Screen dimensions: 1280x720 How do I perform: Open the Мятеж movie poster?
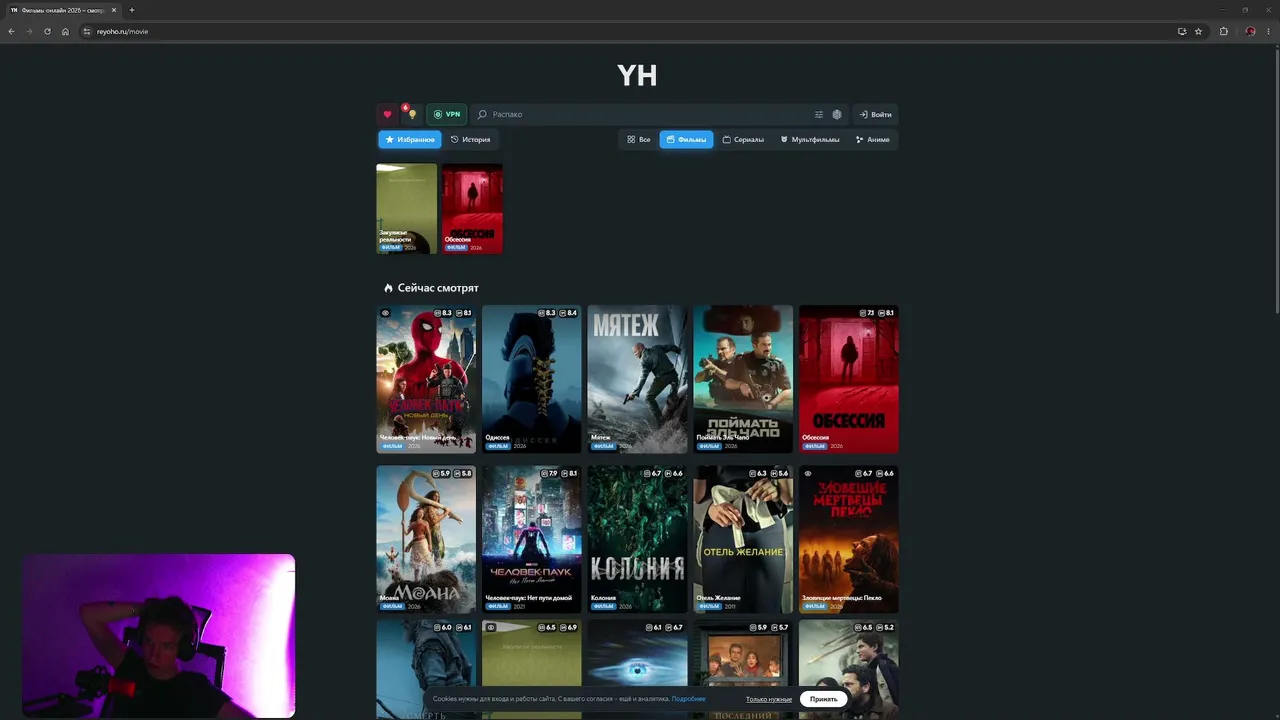(x=637, y=379)
